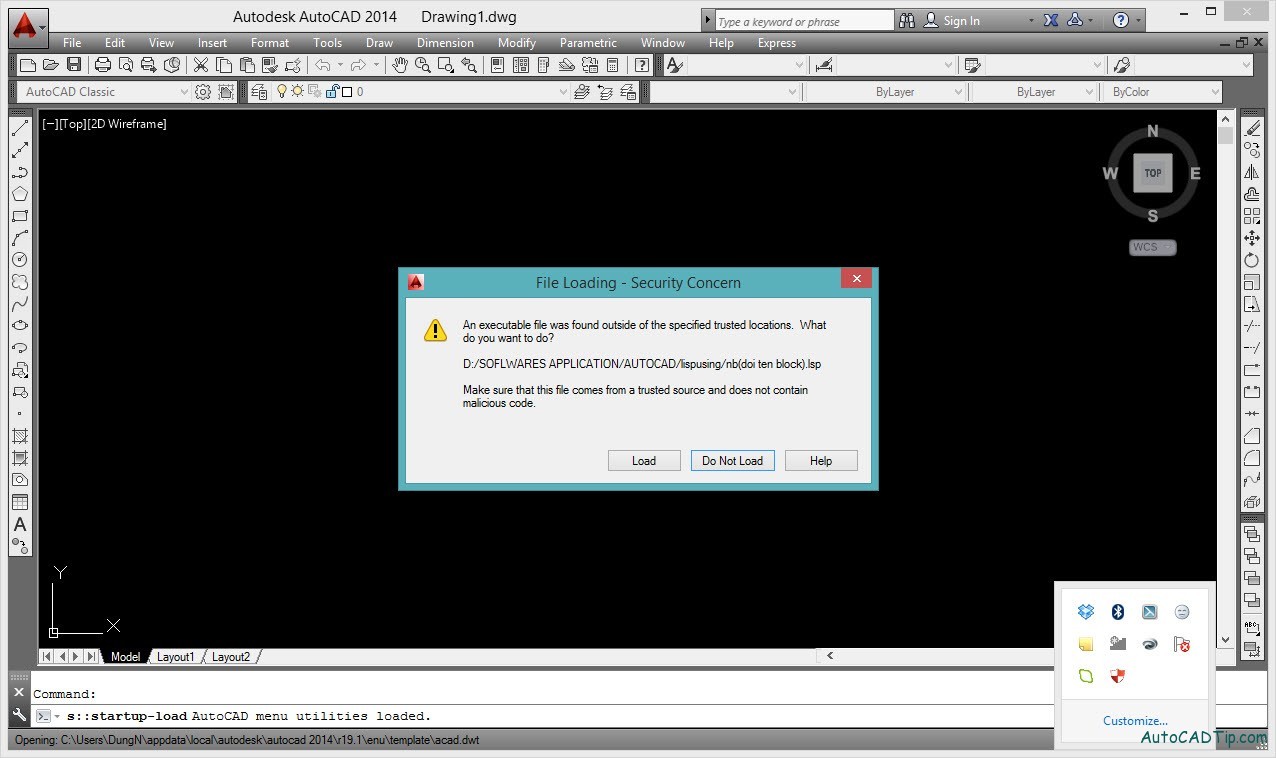The height and width of the screenshot is (758, 1276).
Task: Switch to the Layout2 tab
Action: point(231,657)
